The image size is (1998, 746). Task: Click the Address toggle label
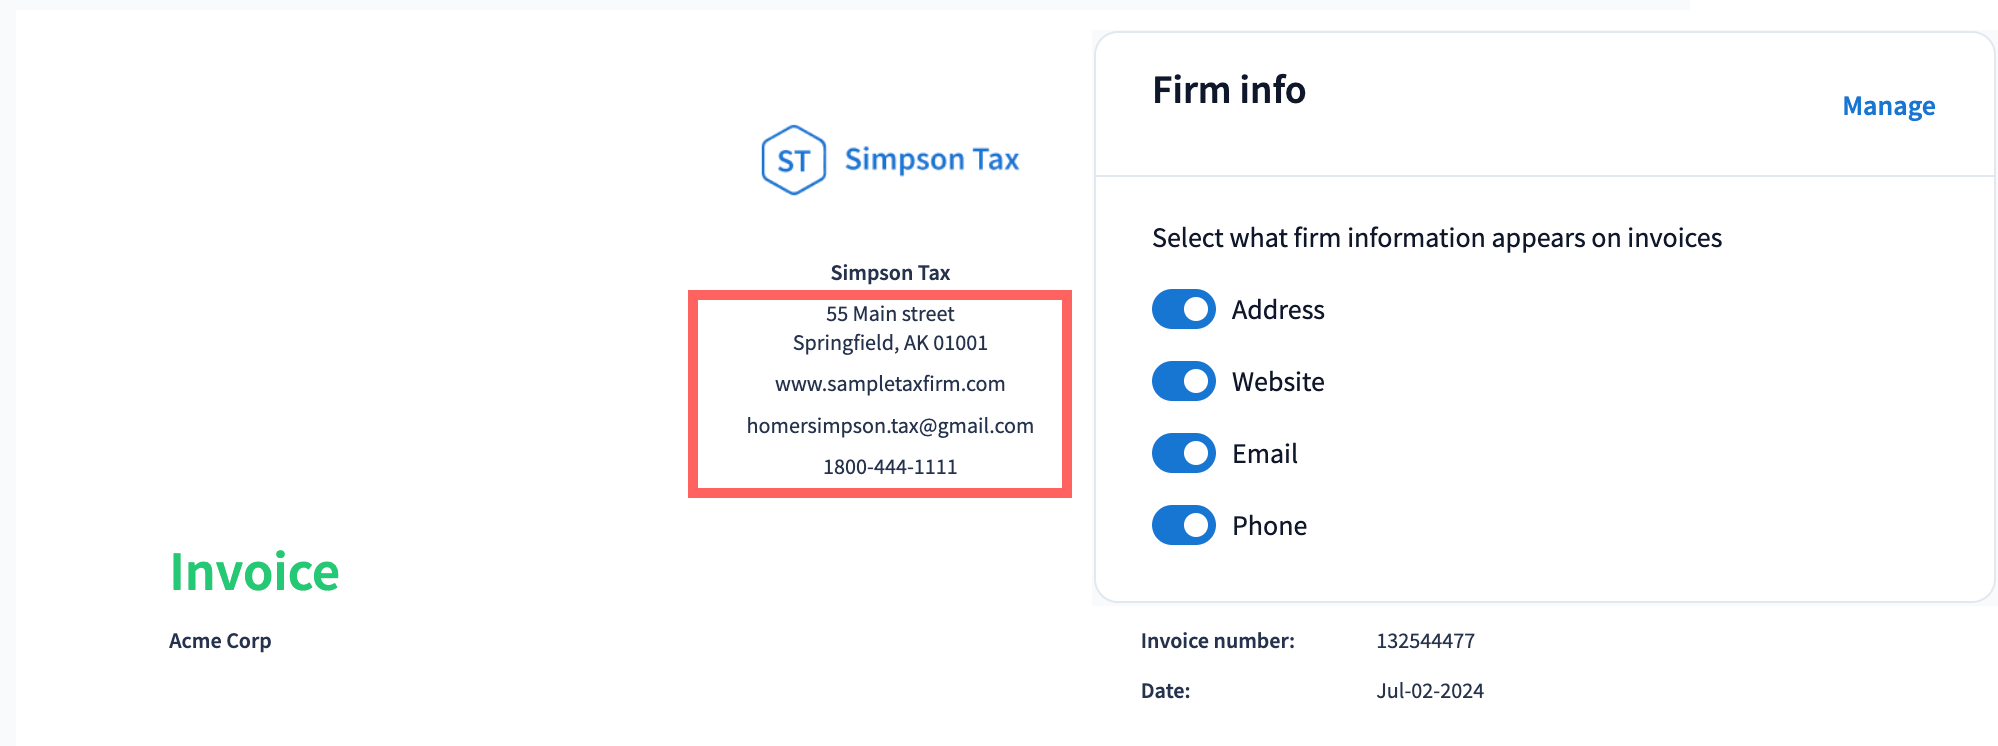[x=1278, y=310]
